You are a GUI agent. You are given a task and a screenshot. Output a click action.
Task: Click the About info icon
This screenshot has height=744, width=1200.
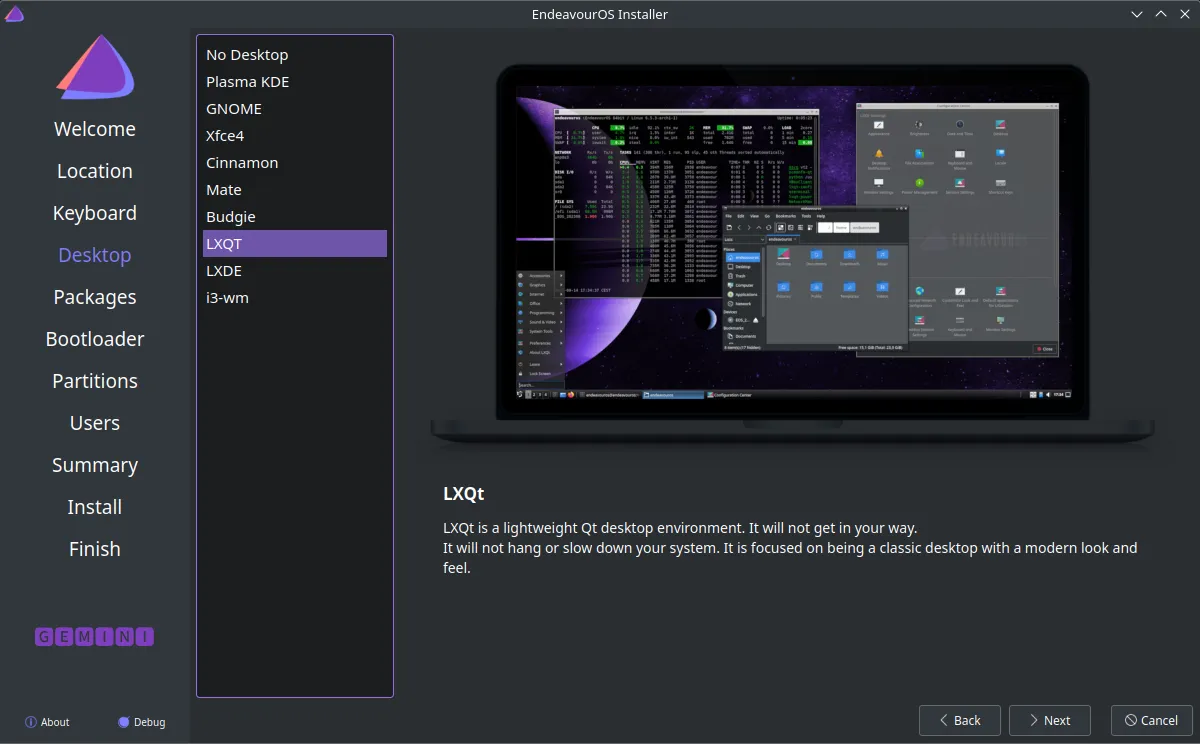31,722
